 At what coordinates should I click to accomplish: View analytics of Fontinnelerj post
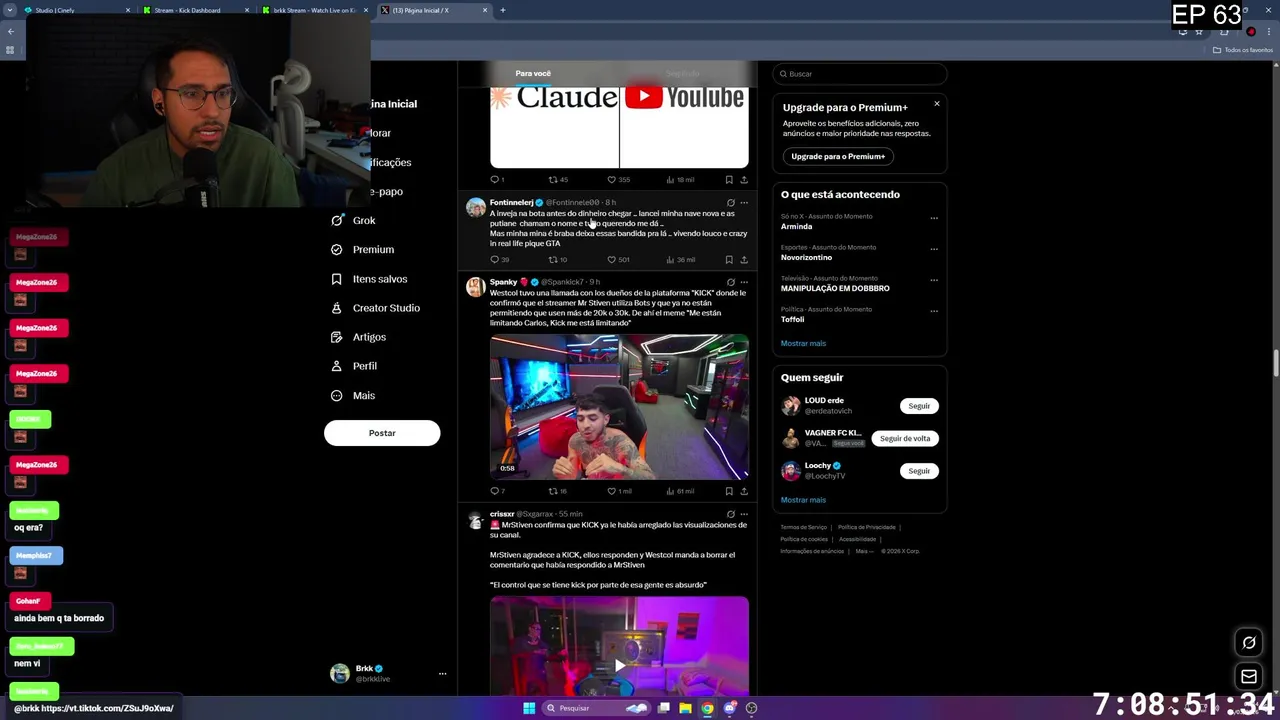[680, 260]
